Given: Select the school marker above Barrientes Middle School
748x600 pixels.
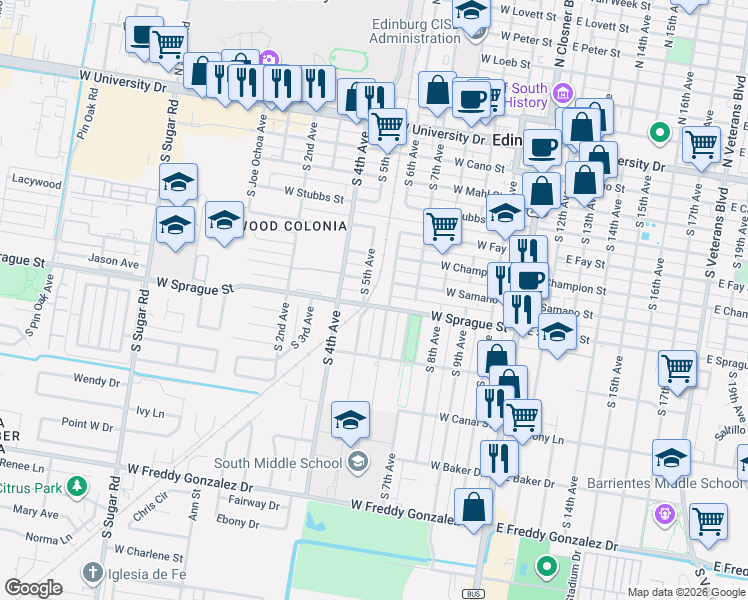Looking at the screenshot, I should click(671, 460).
